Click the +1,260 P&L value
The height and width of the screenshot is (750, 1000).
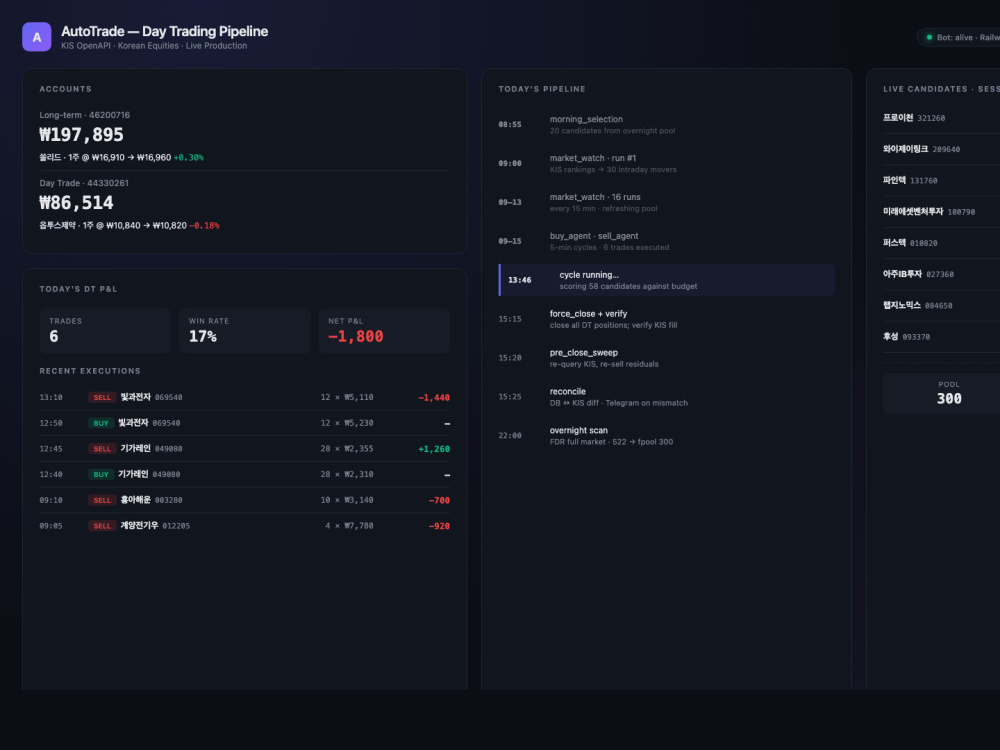[x=434, y=449]
